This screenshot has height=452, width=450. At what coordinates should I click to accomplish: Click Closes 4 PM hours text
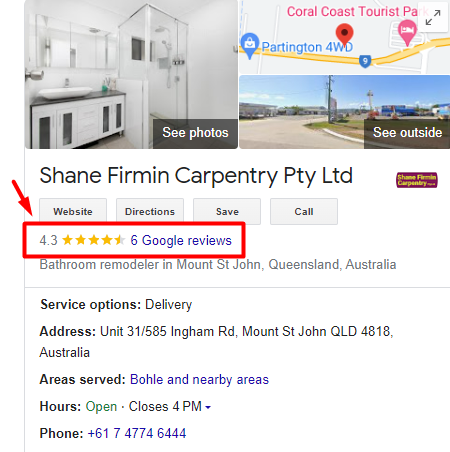point(165,407)
